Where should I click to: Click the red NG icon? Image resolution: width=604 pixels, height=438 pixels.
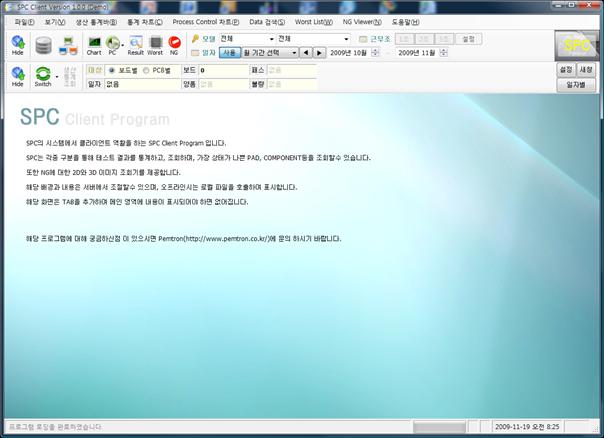click(x=174, y=43)
